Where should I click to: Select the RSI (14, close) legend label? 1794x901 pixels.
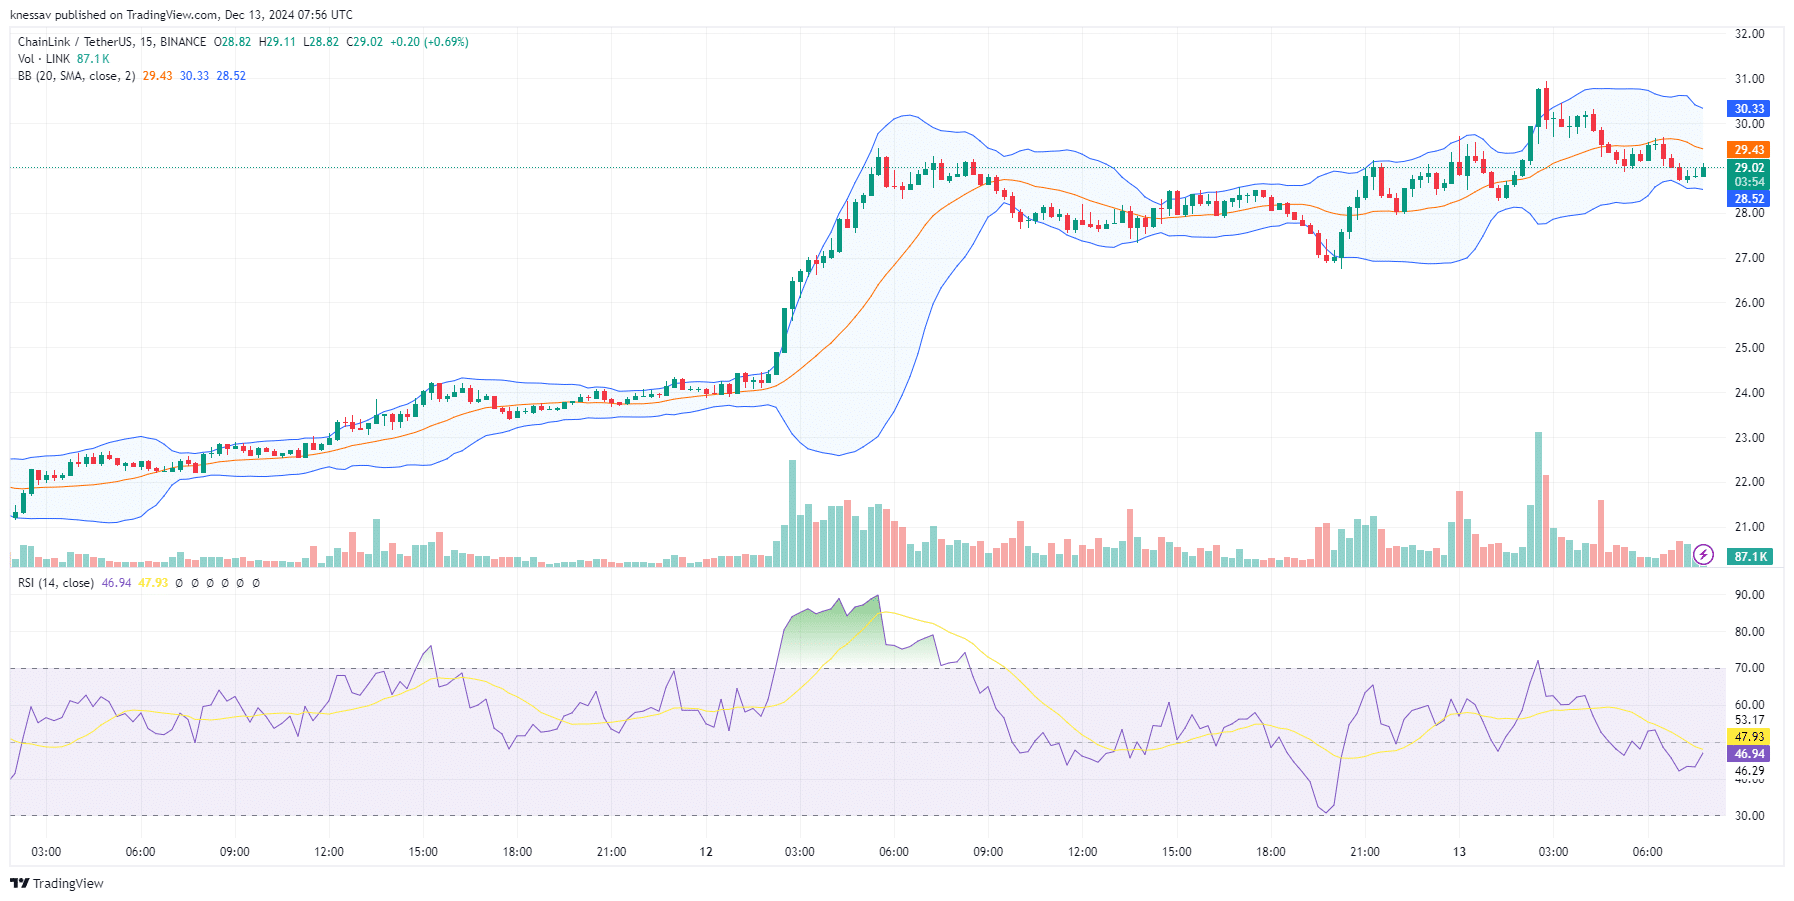click(x=56, y=583)
